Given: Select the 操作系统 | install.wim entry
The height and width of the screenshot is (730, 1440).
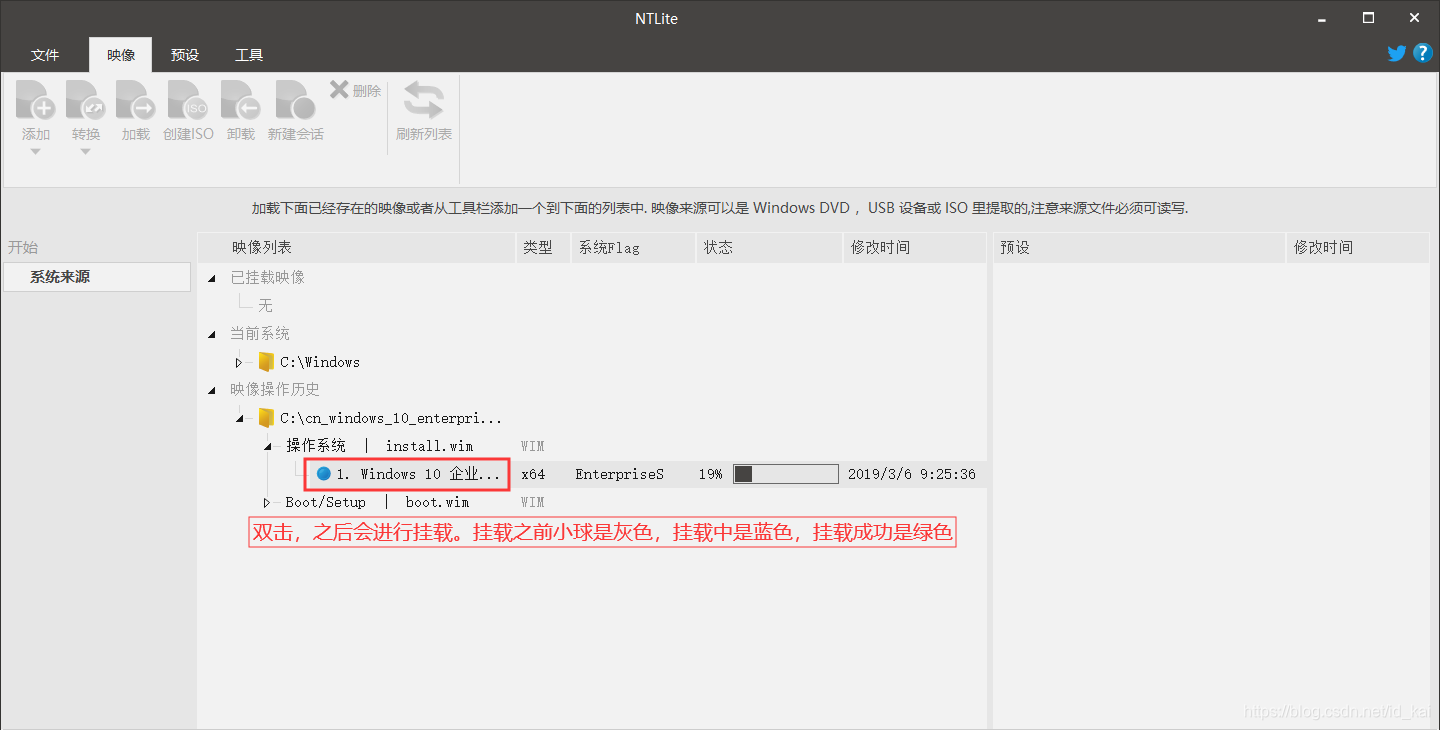Looking at the screenshot, I should pyautogui.click(x=379, y=446).
